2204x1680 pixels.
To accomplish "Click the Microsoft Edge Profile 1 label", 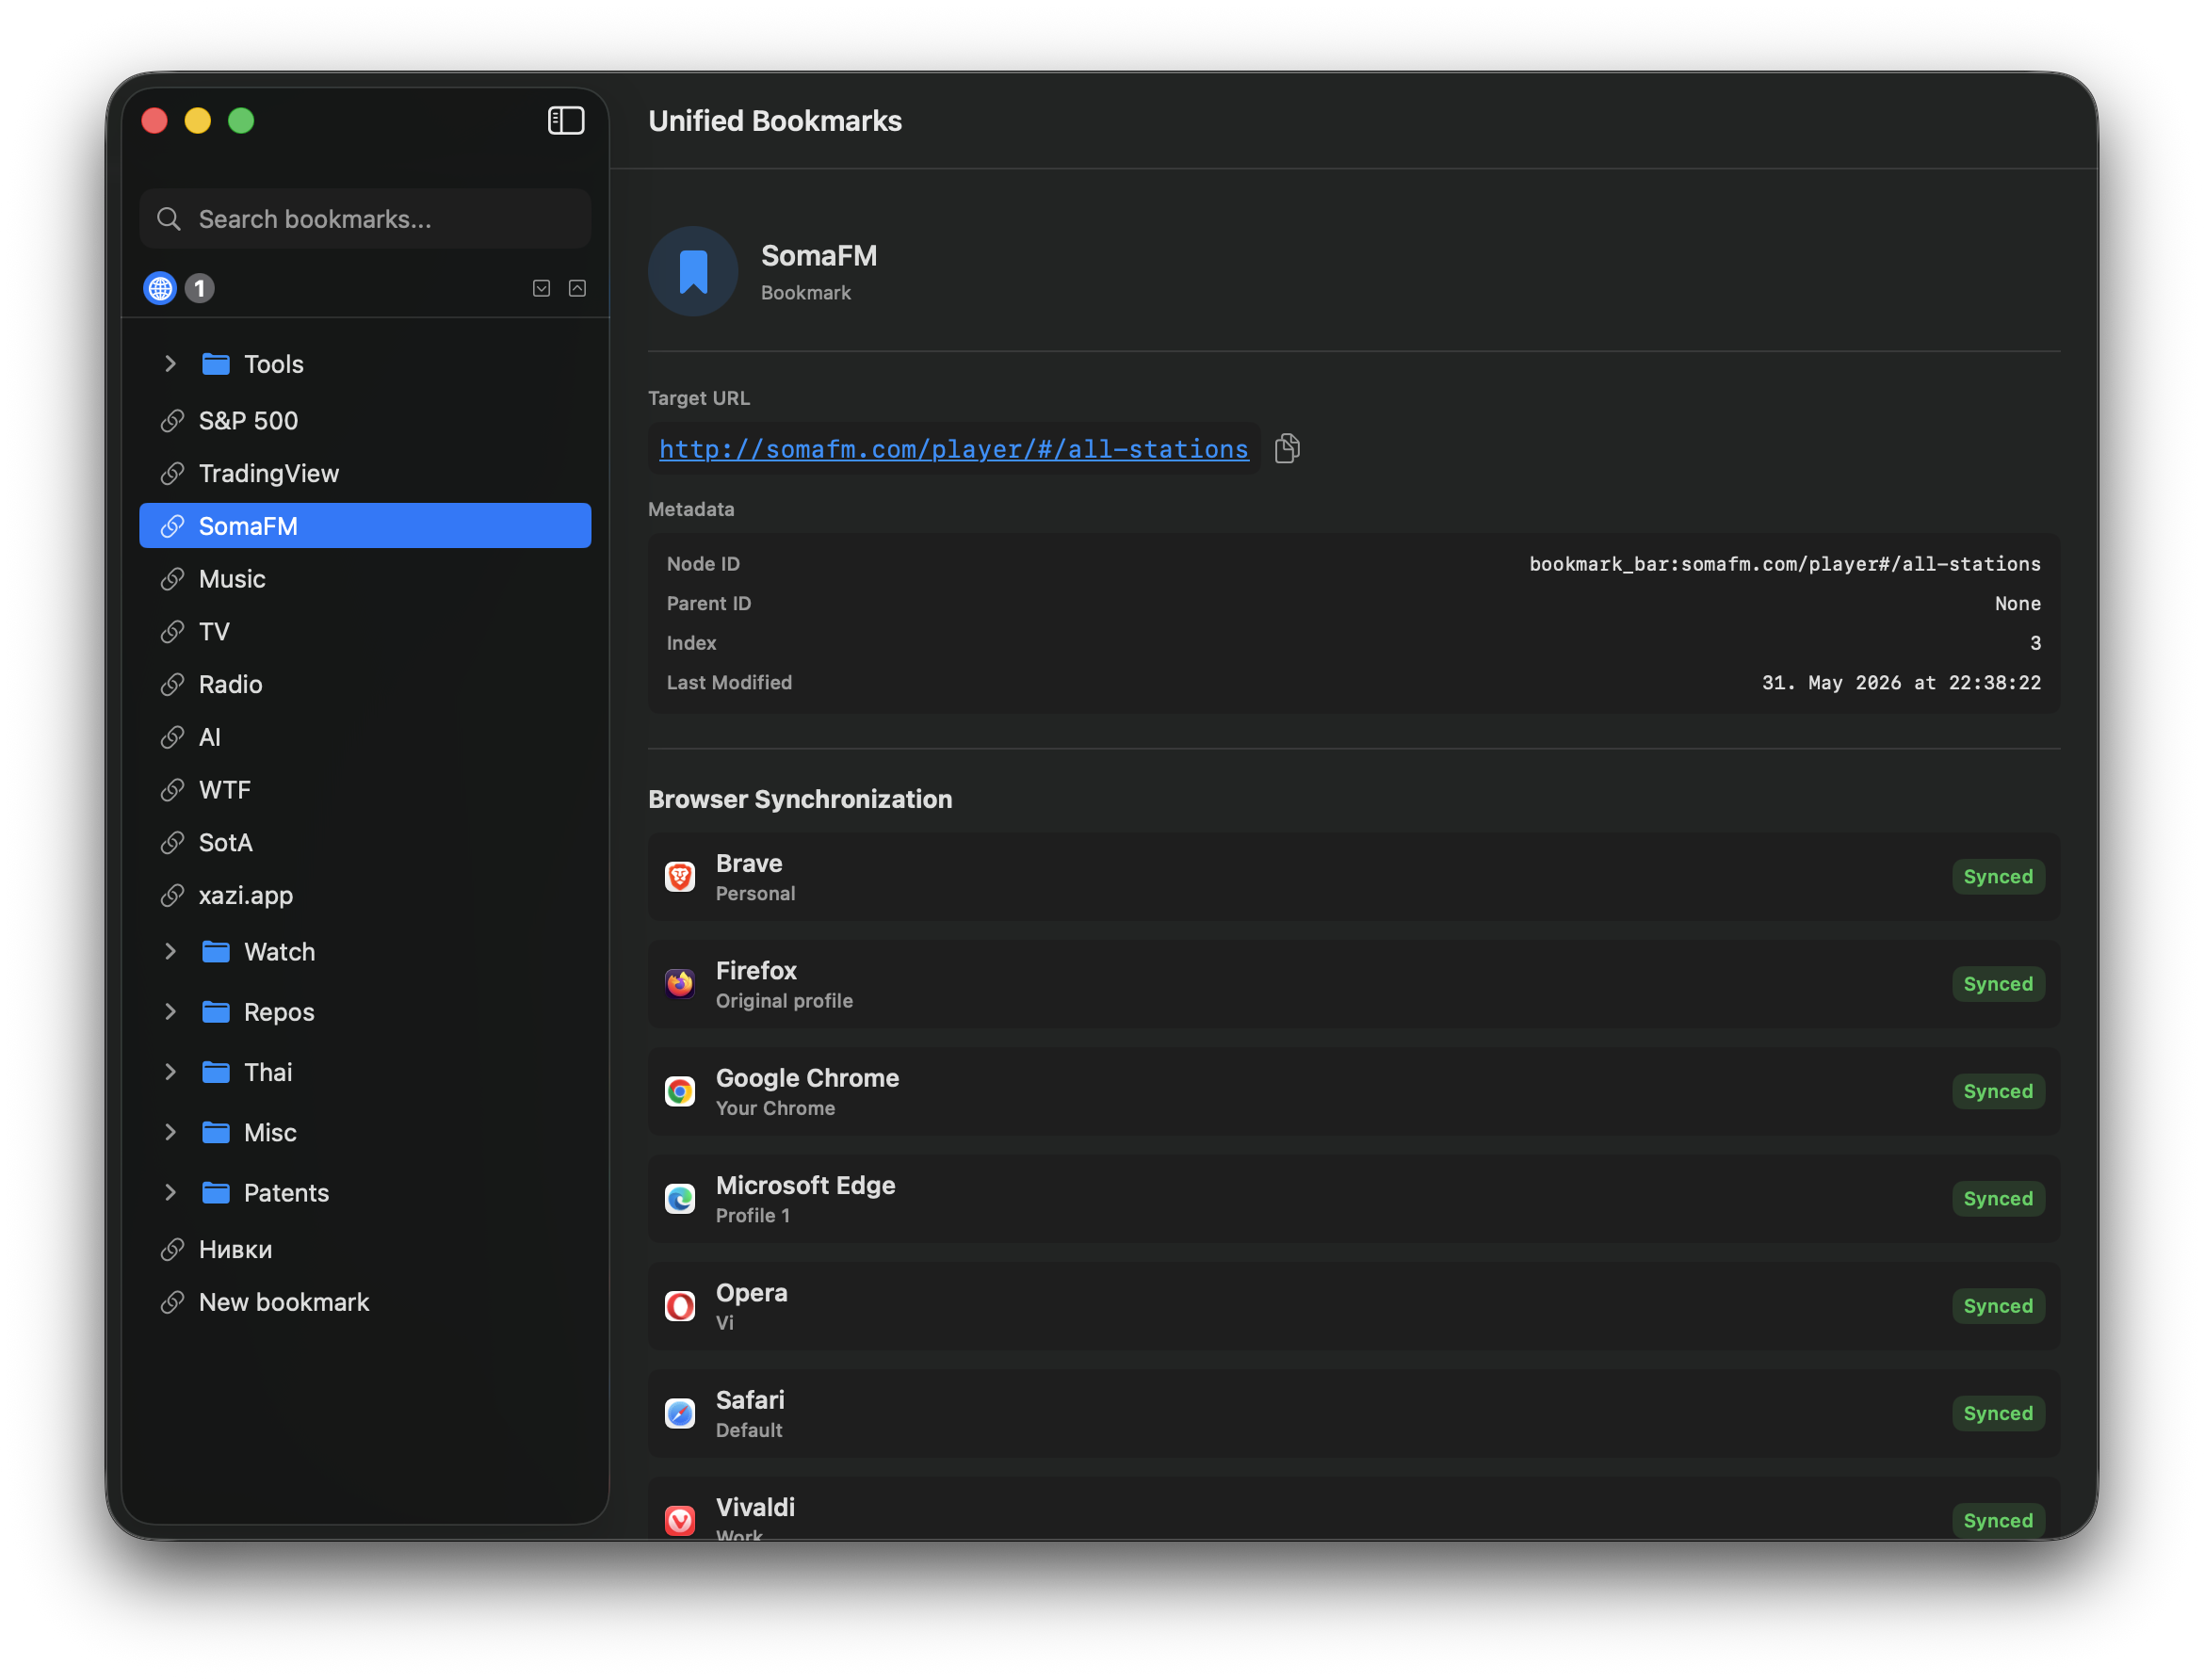I will tap(753, 1216).
